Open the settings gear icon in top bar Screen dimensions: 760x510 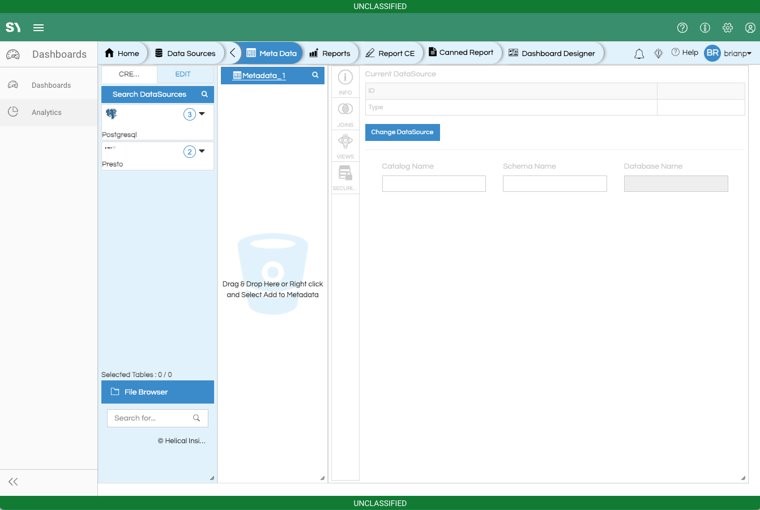tap(727, 28)
